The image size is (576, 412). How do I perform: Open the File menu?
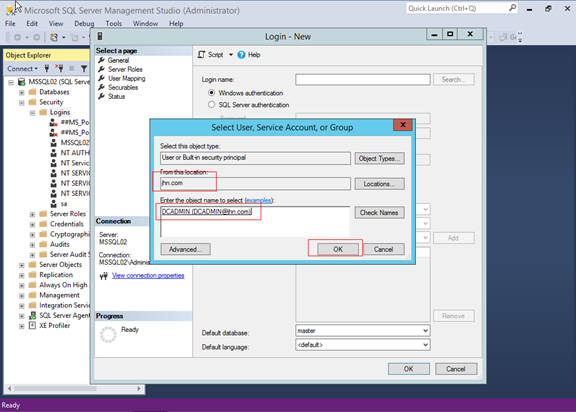coord(10,24)
